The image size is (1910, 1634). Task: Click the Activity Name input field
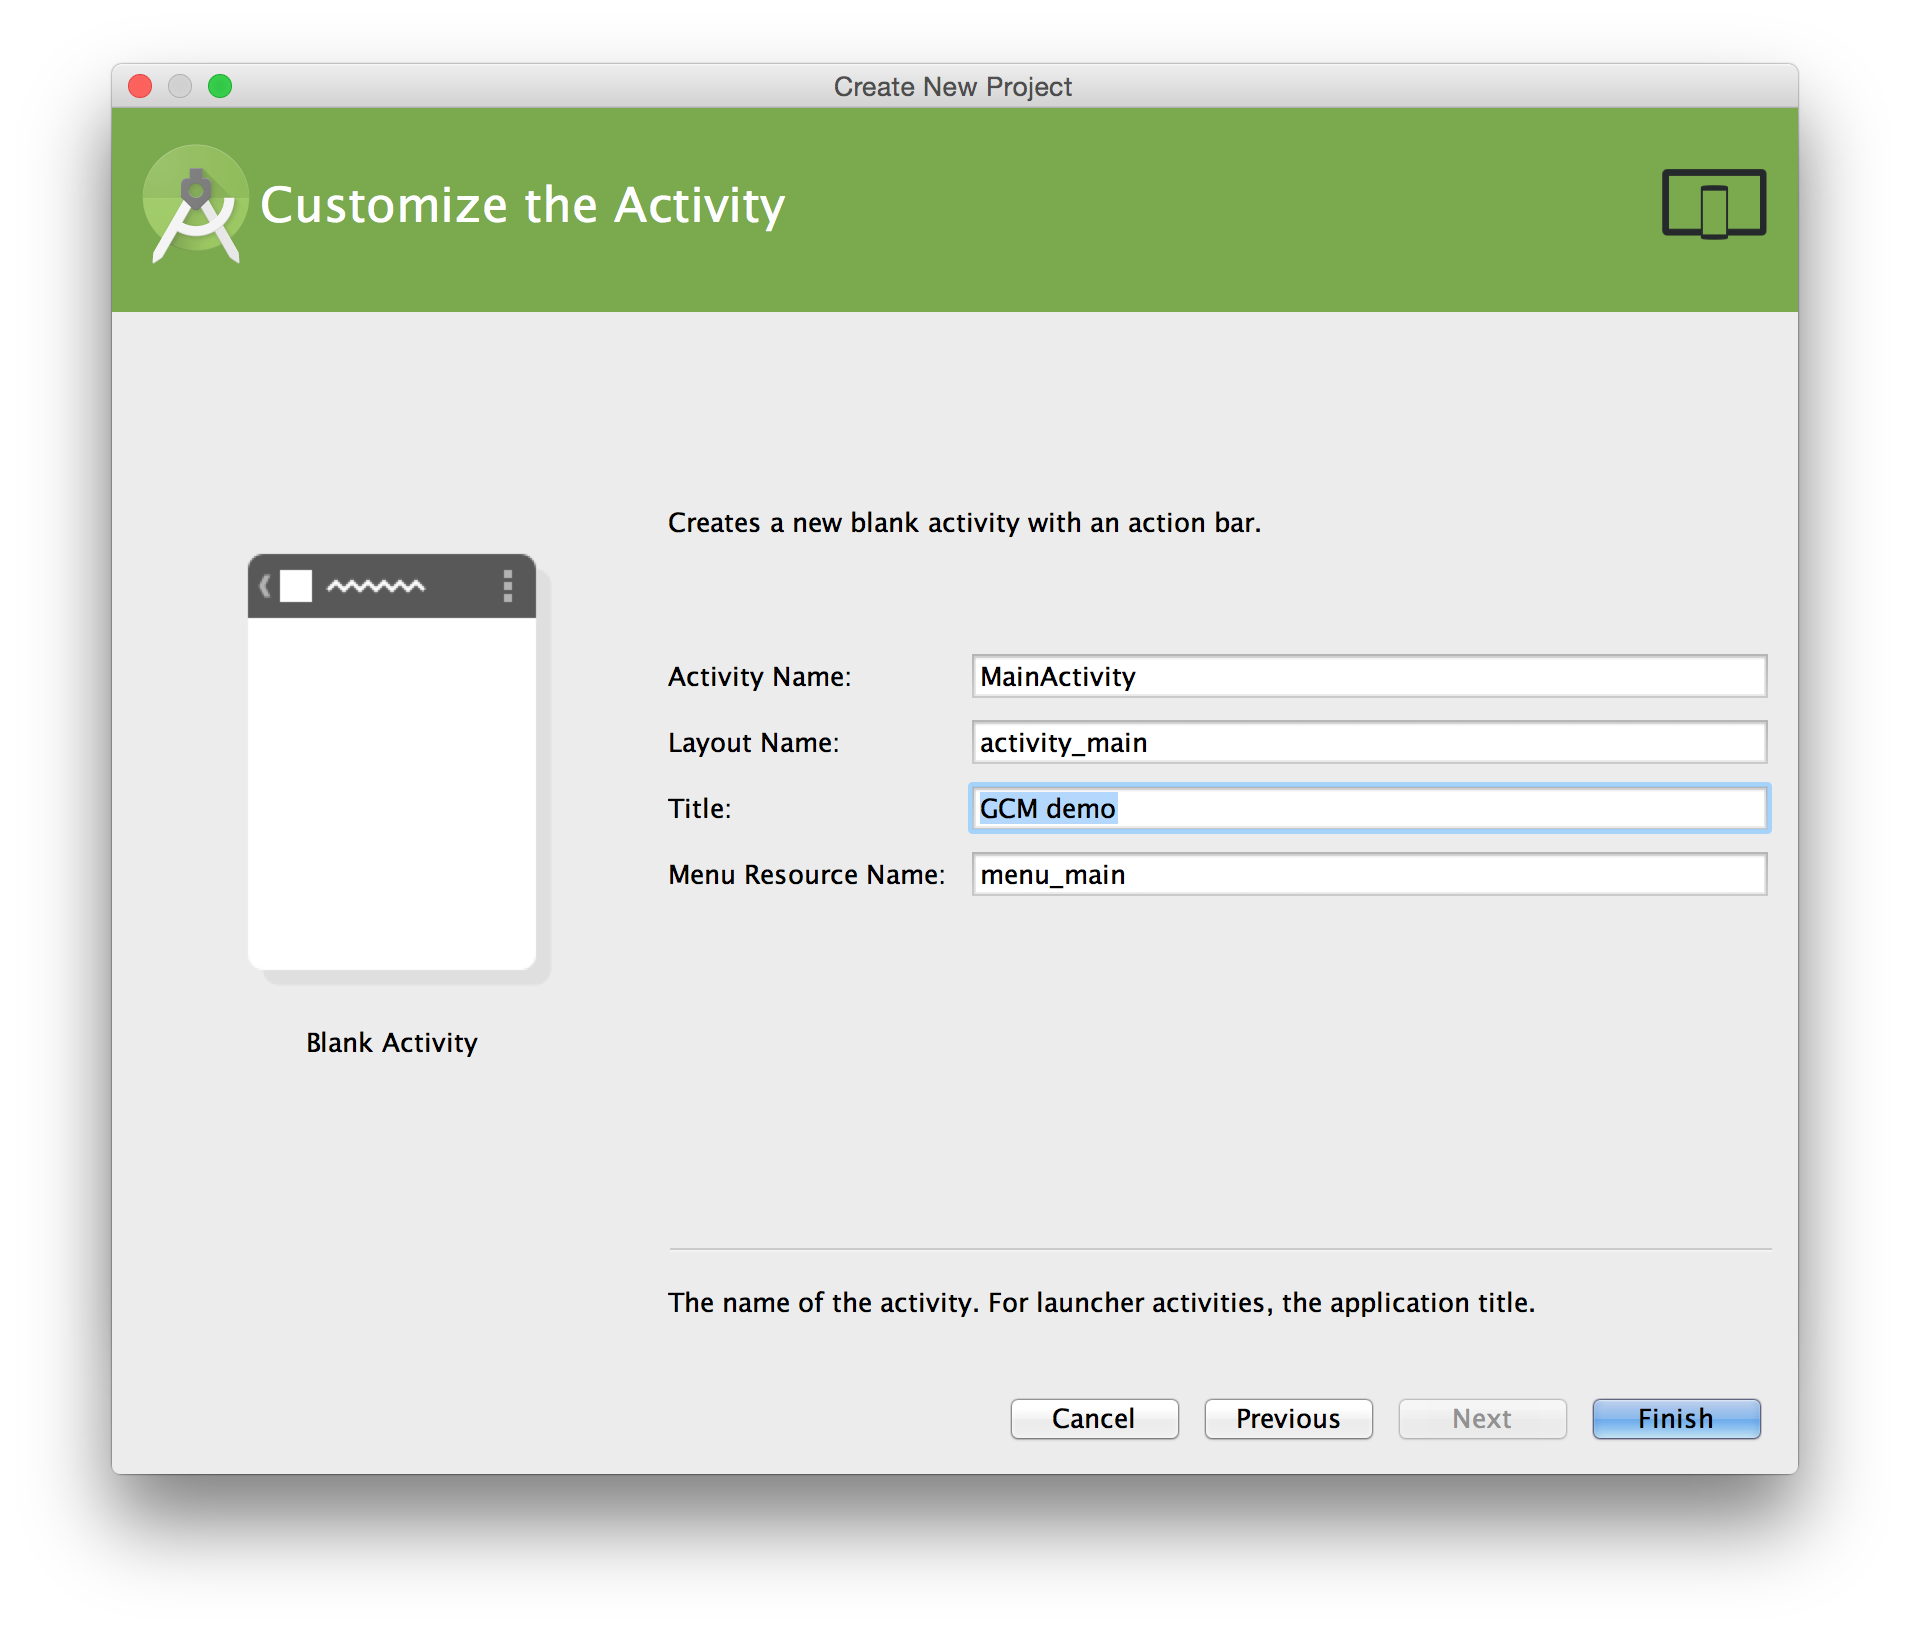(1369, 677)
